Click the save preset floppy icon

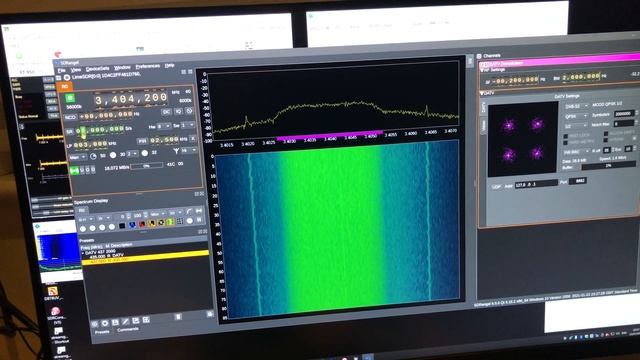click(116, 322)
